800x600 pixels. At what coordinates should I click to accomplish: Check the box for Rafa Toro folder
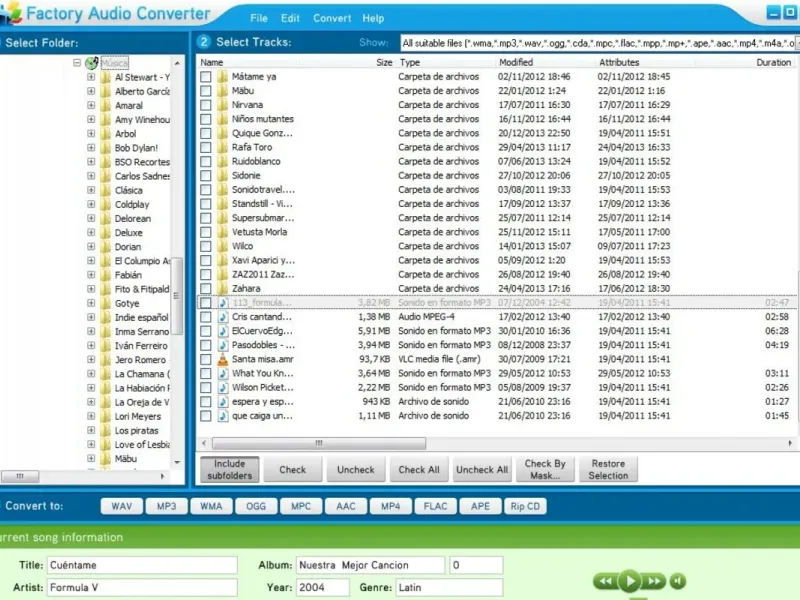[206, 147]
